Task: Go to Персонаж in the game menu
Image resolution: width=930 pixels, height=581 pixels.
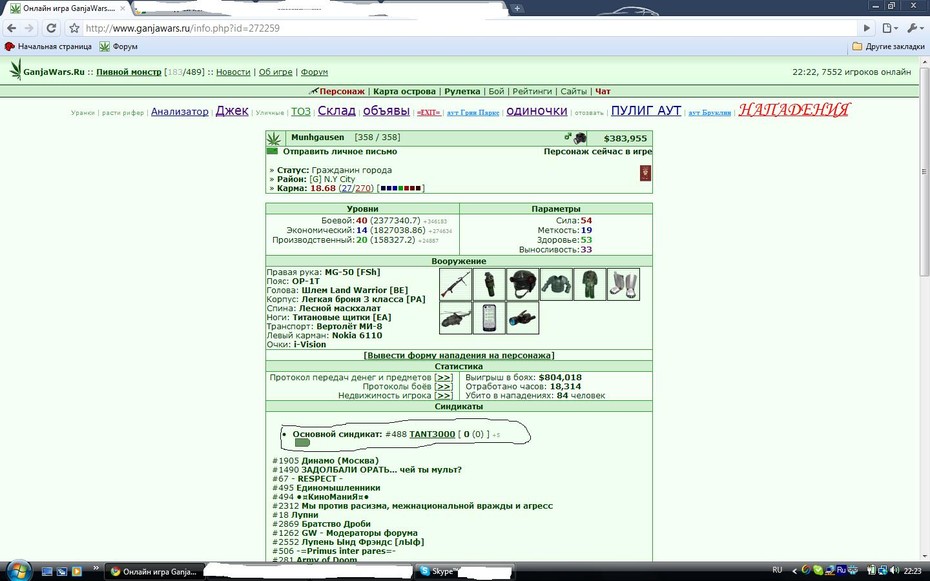Action: point(342,91)
